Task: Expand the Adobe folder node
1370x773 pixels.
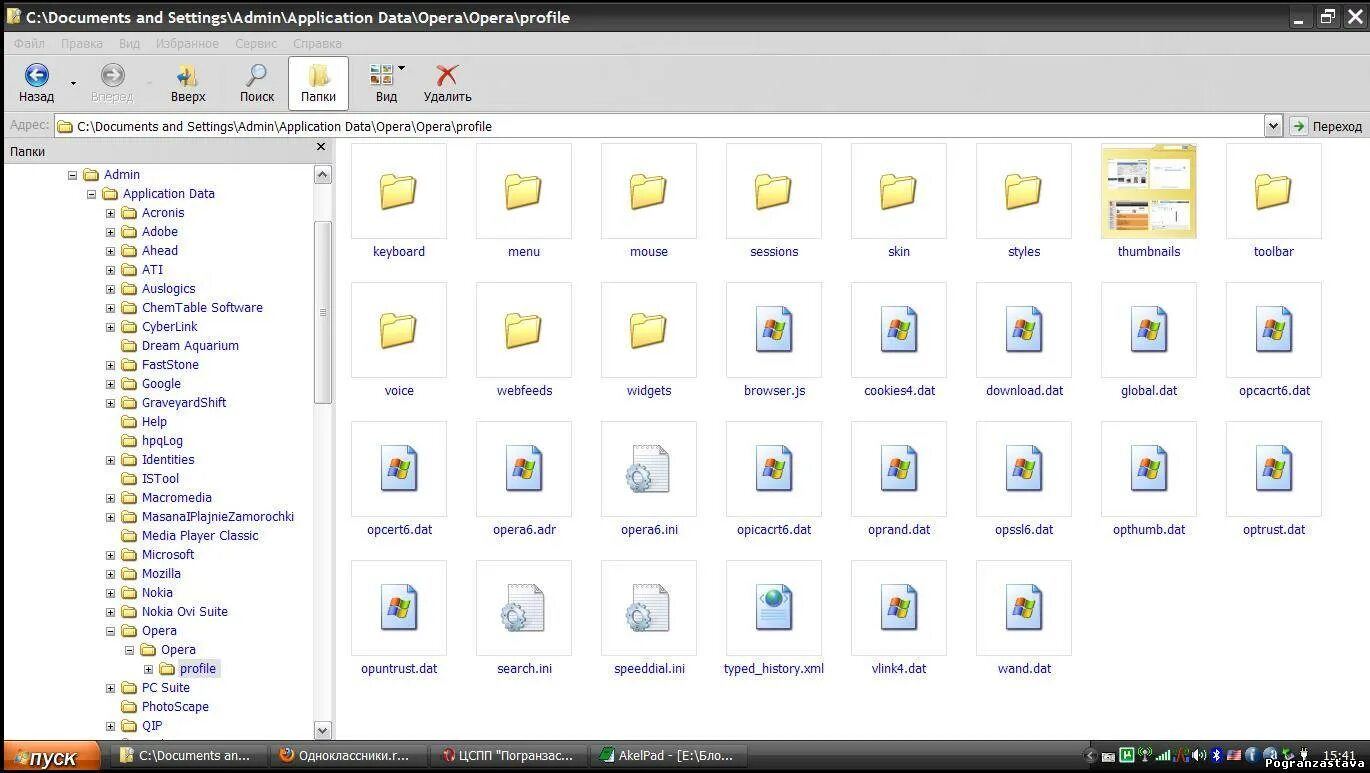Action: (110, 232)
